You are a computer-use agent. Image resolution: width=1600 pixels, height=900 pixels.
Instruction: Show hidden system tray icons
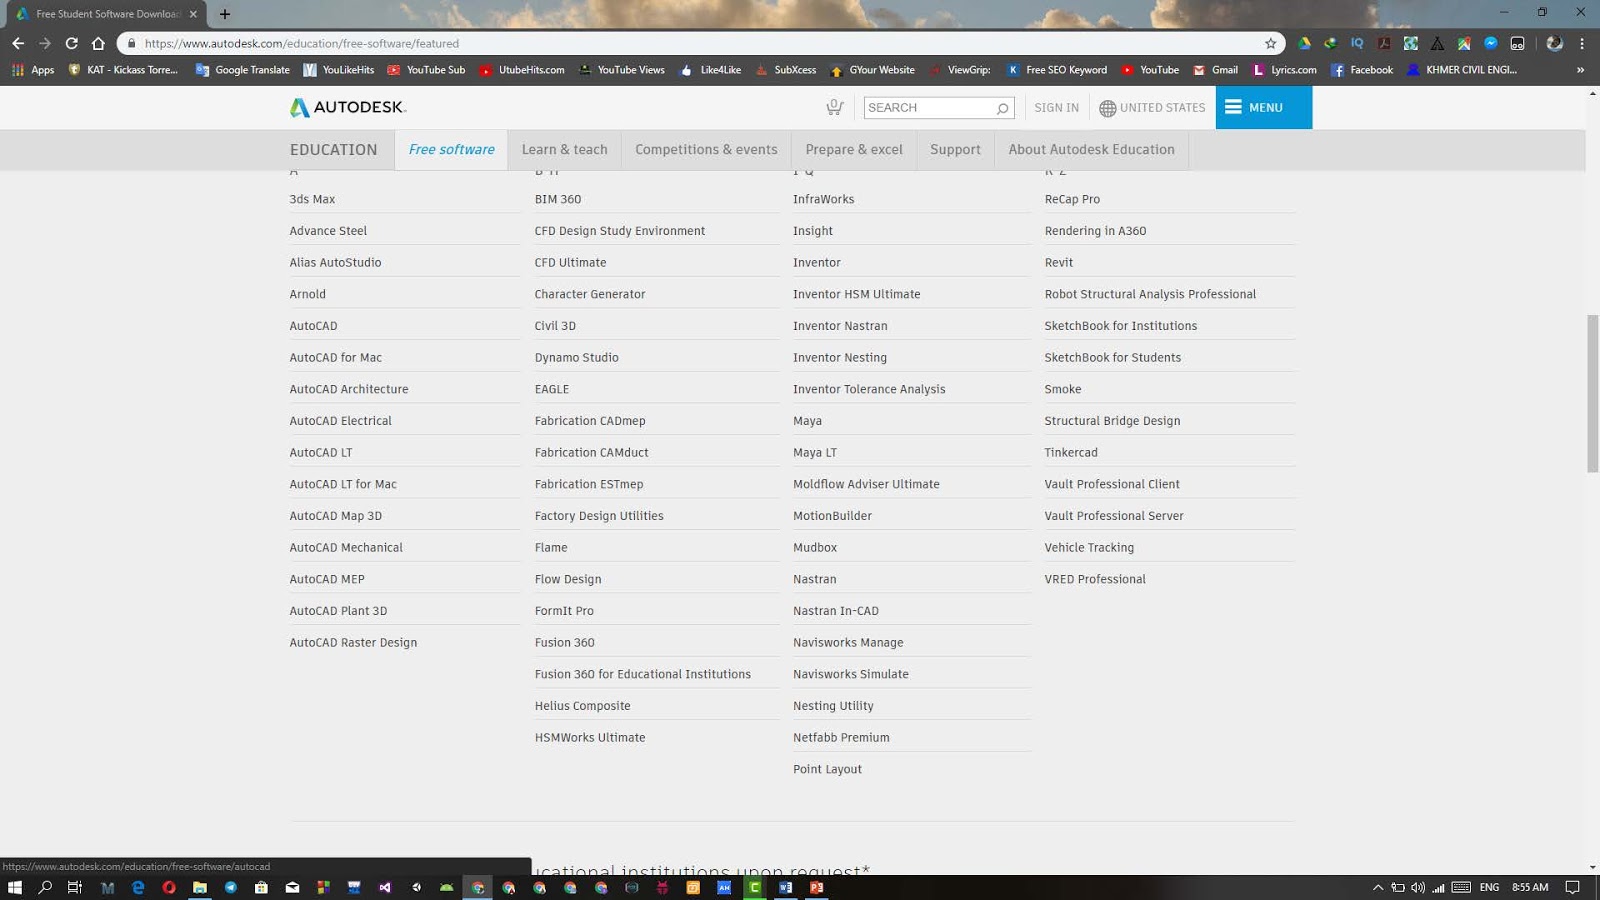pos(1378,887)
